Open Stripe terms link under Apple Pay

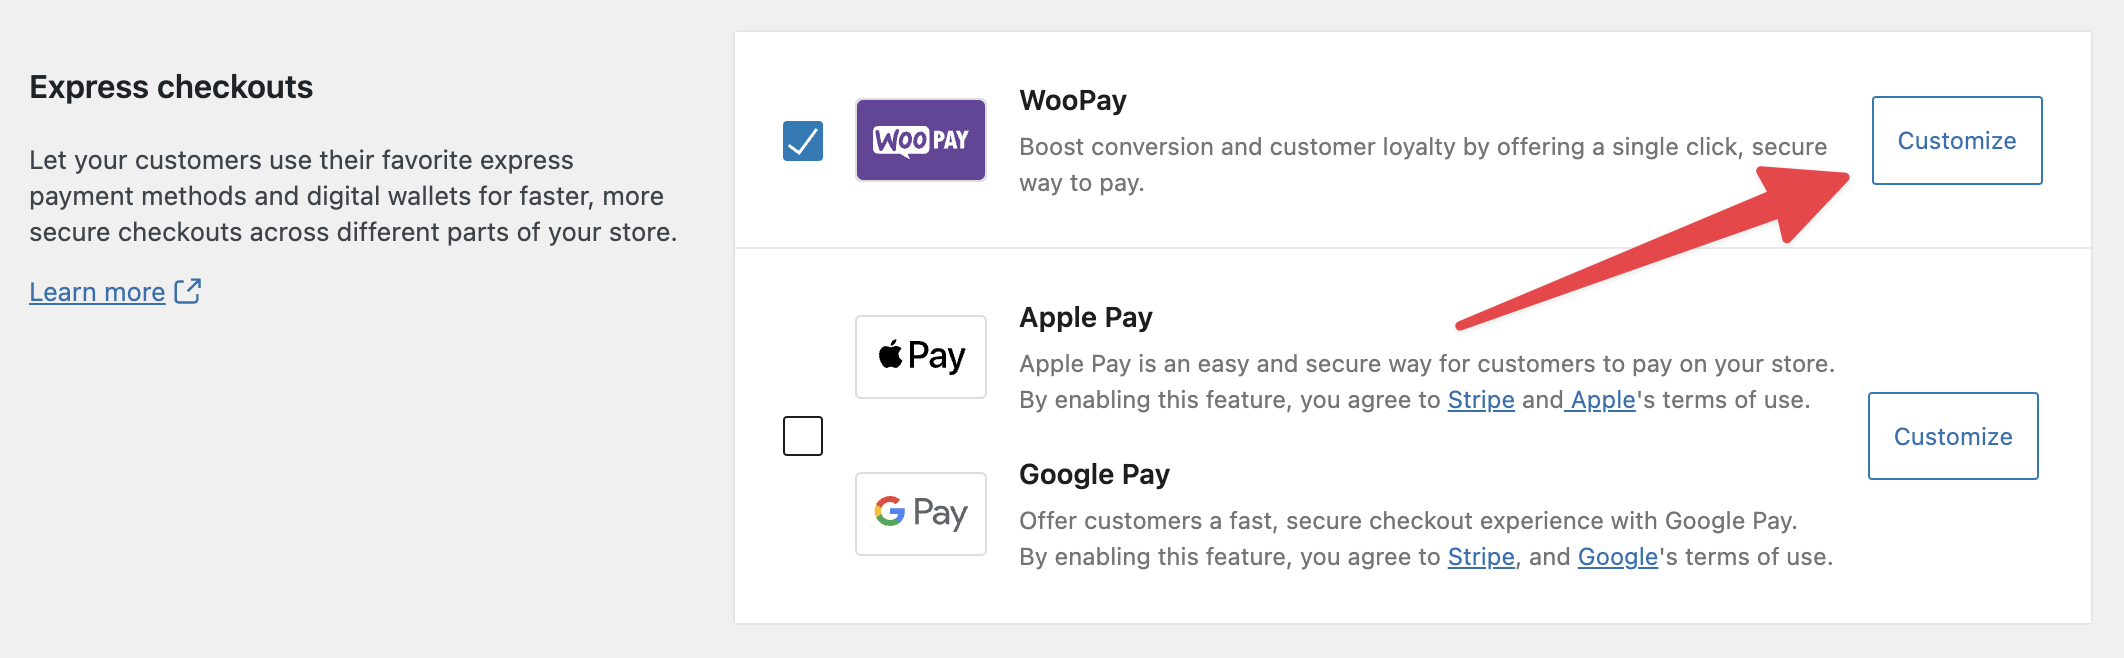[1480, 400]
